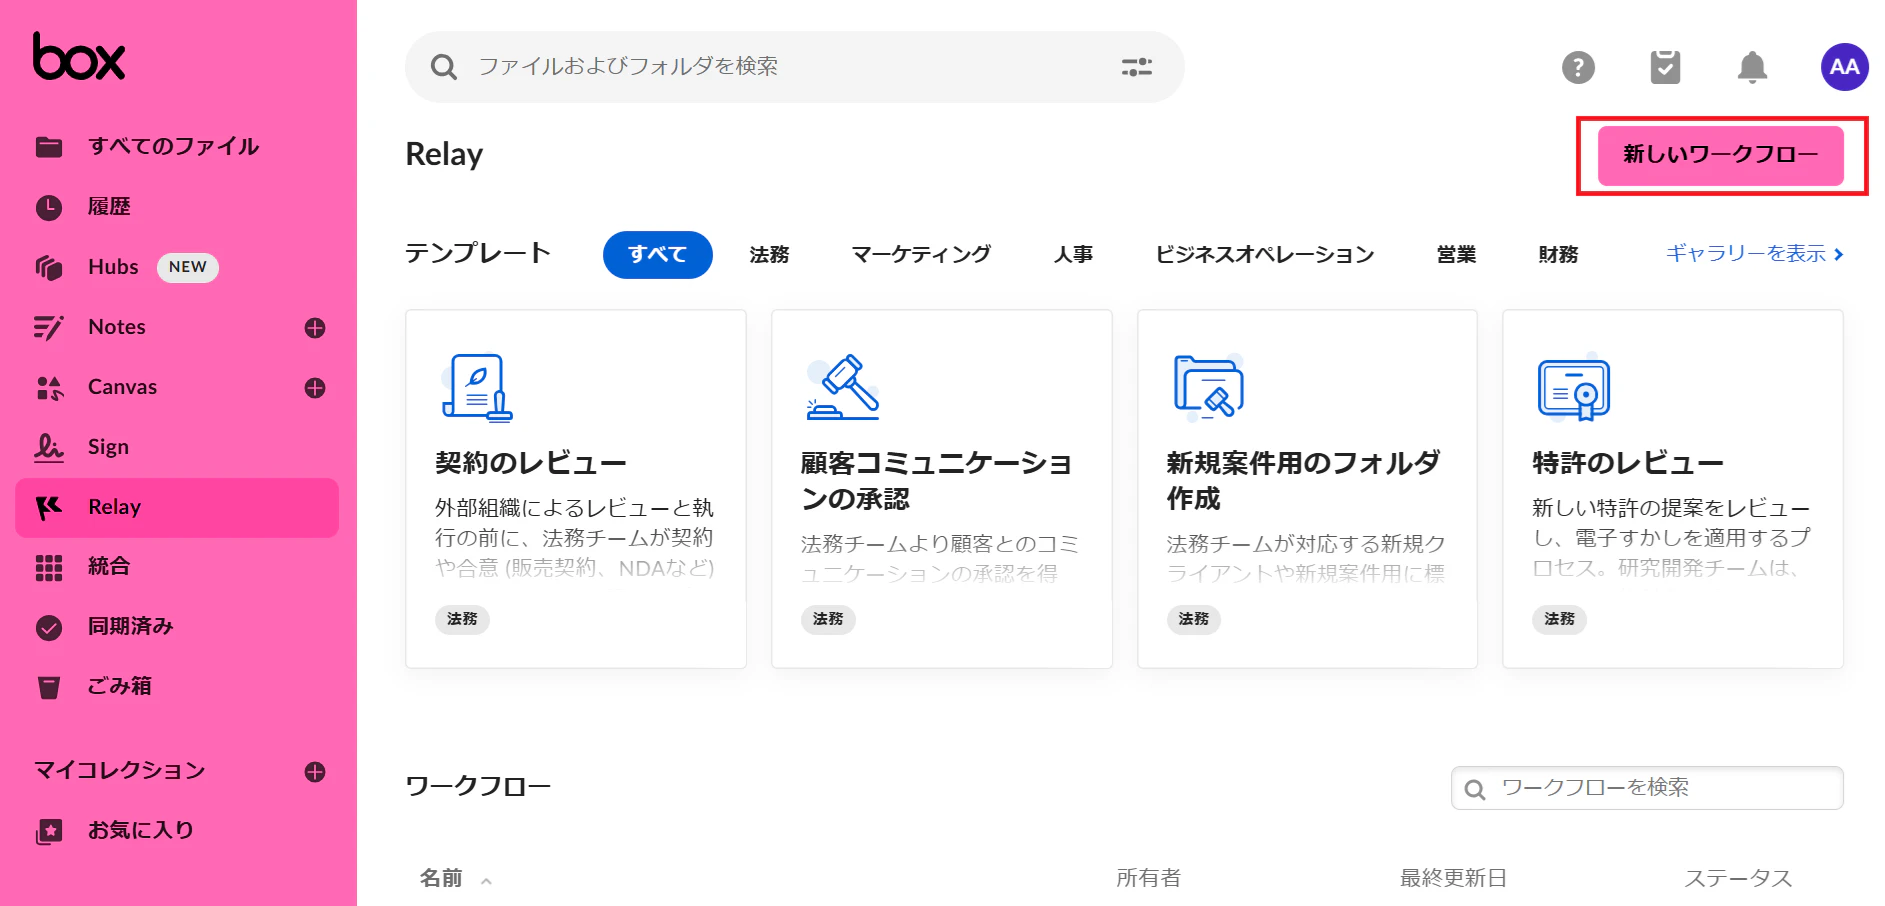
Task: Select the すべて template filter
Action: pyautogui.click(x=657, y=255)
